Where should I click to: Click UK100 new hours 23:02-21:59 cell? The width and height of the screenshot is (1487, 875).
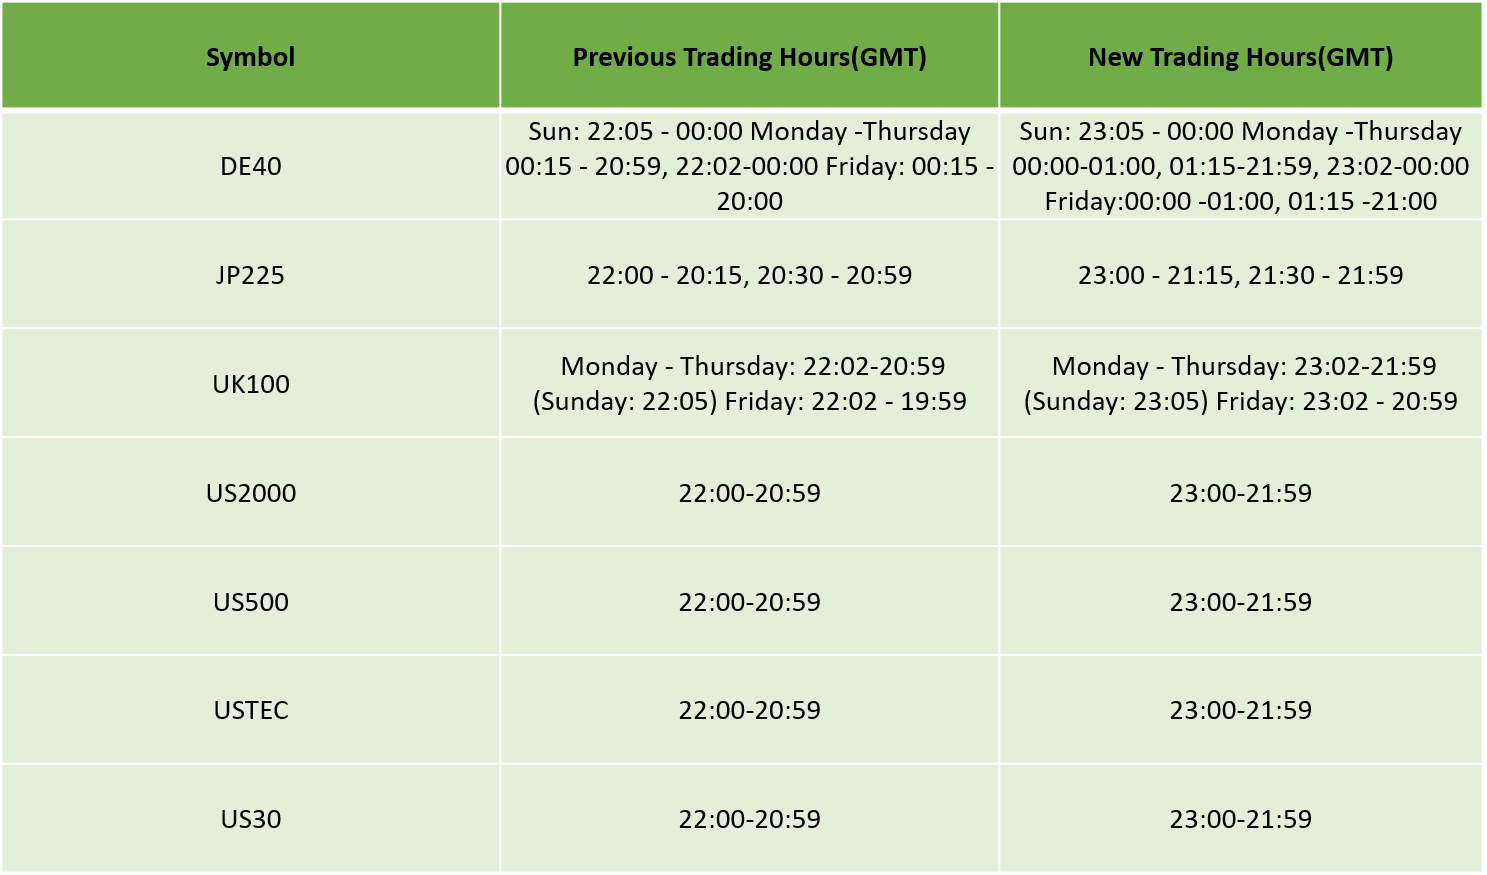(x=1240, y=384)
